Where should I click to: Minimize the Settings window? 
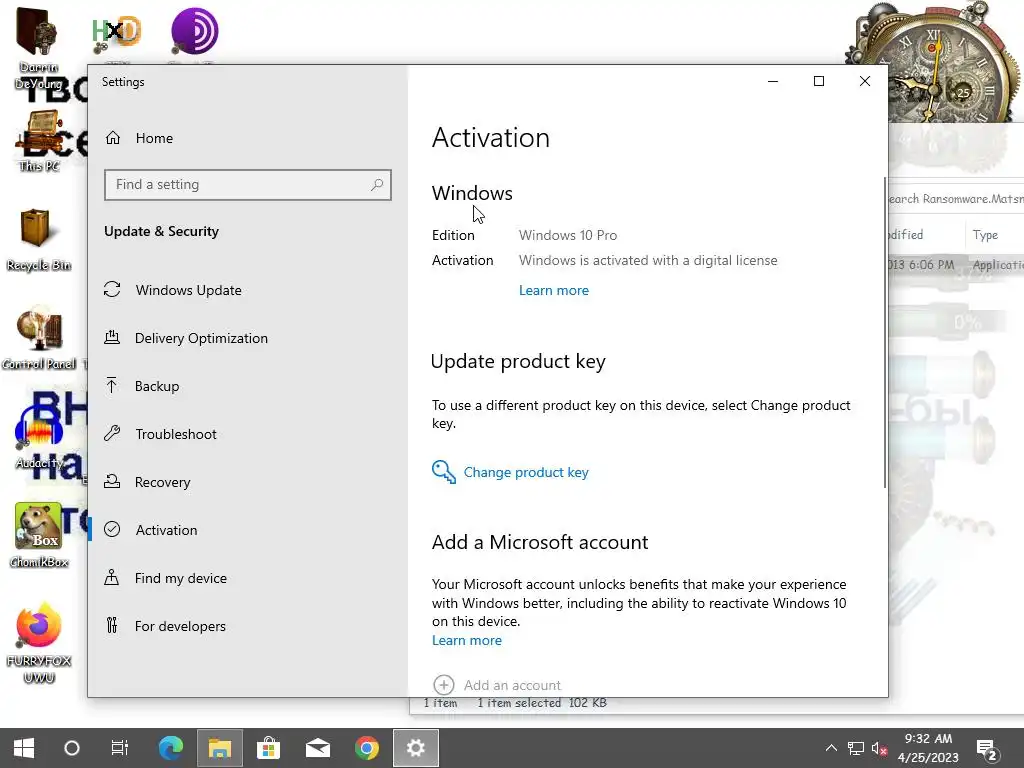pyautogui.click(x=773, y=81)
